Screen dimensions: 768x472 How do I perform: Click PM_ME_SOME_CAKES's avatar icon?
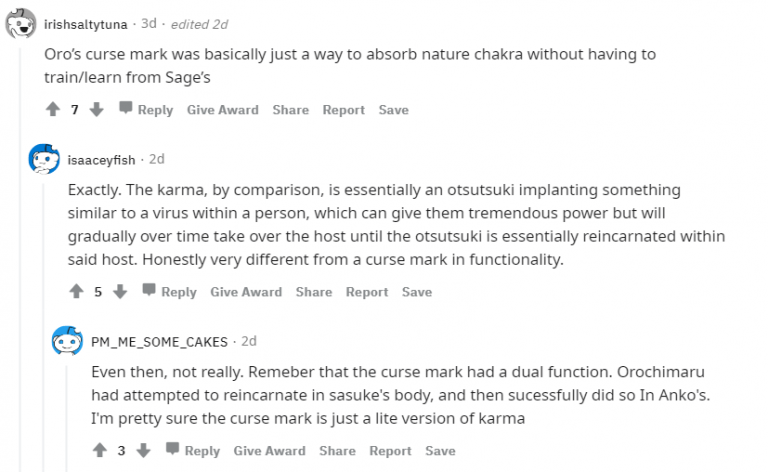point(67,341)
